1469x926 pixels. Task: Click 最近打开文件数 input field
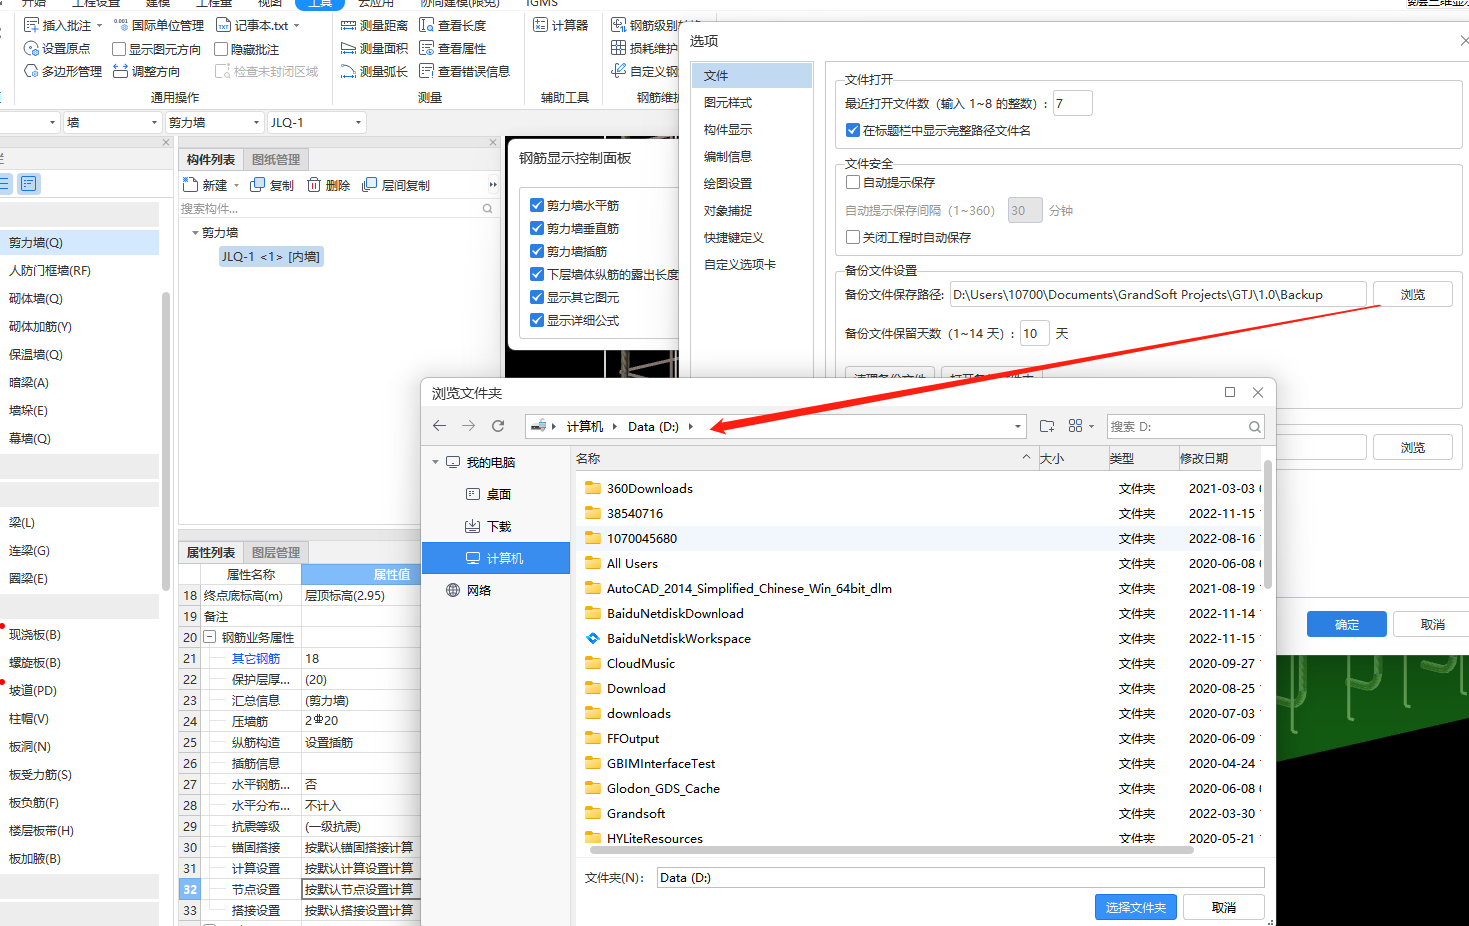[x=1072, y=103]
